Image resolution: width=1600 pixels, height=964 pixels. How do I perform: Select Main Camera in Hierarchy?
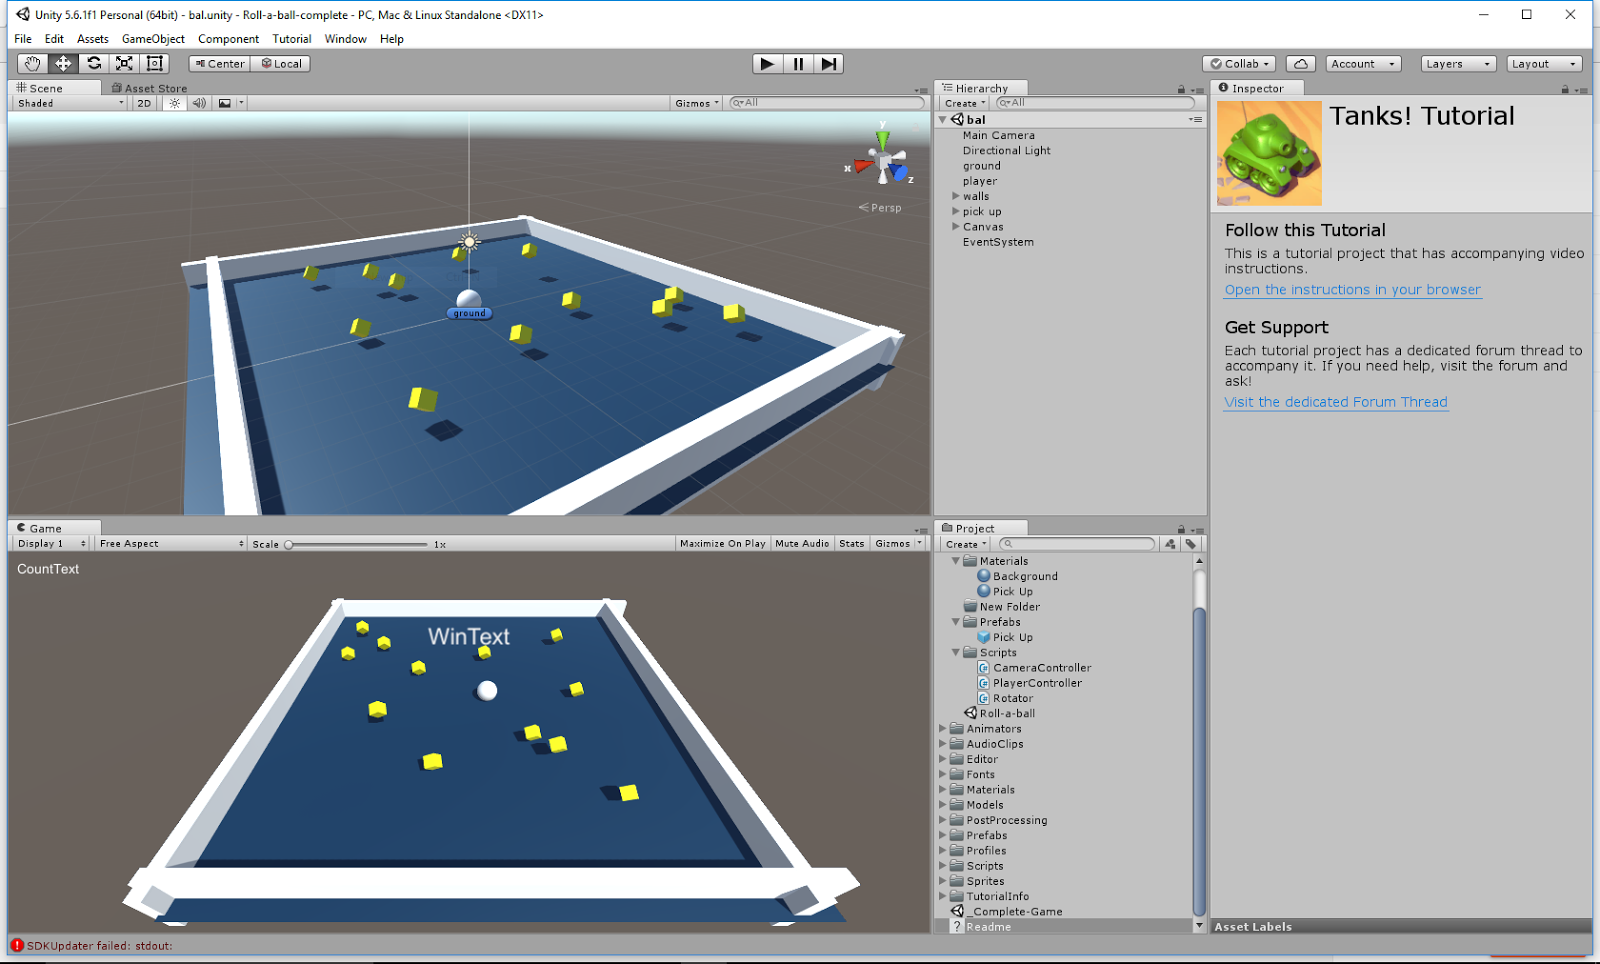click(998, 135)
